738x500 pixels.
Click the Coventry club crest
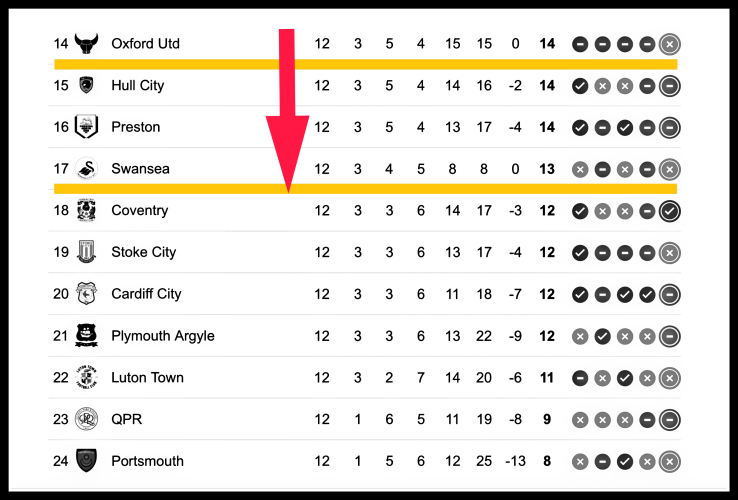coord(87,211)
